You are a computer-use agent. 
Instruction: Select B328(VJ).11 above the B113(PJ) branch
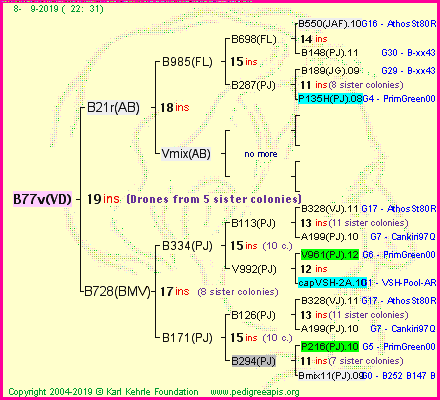[330, 209]
